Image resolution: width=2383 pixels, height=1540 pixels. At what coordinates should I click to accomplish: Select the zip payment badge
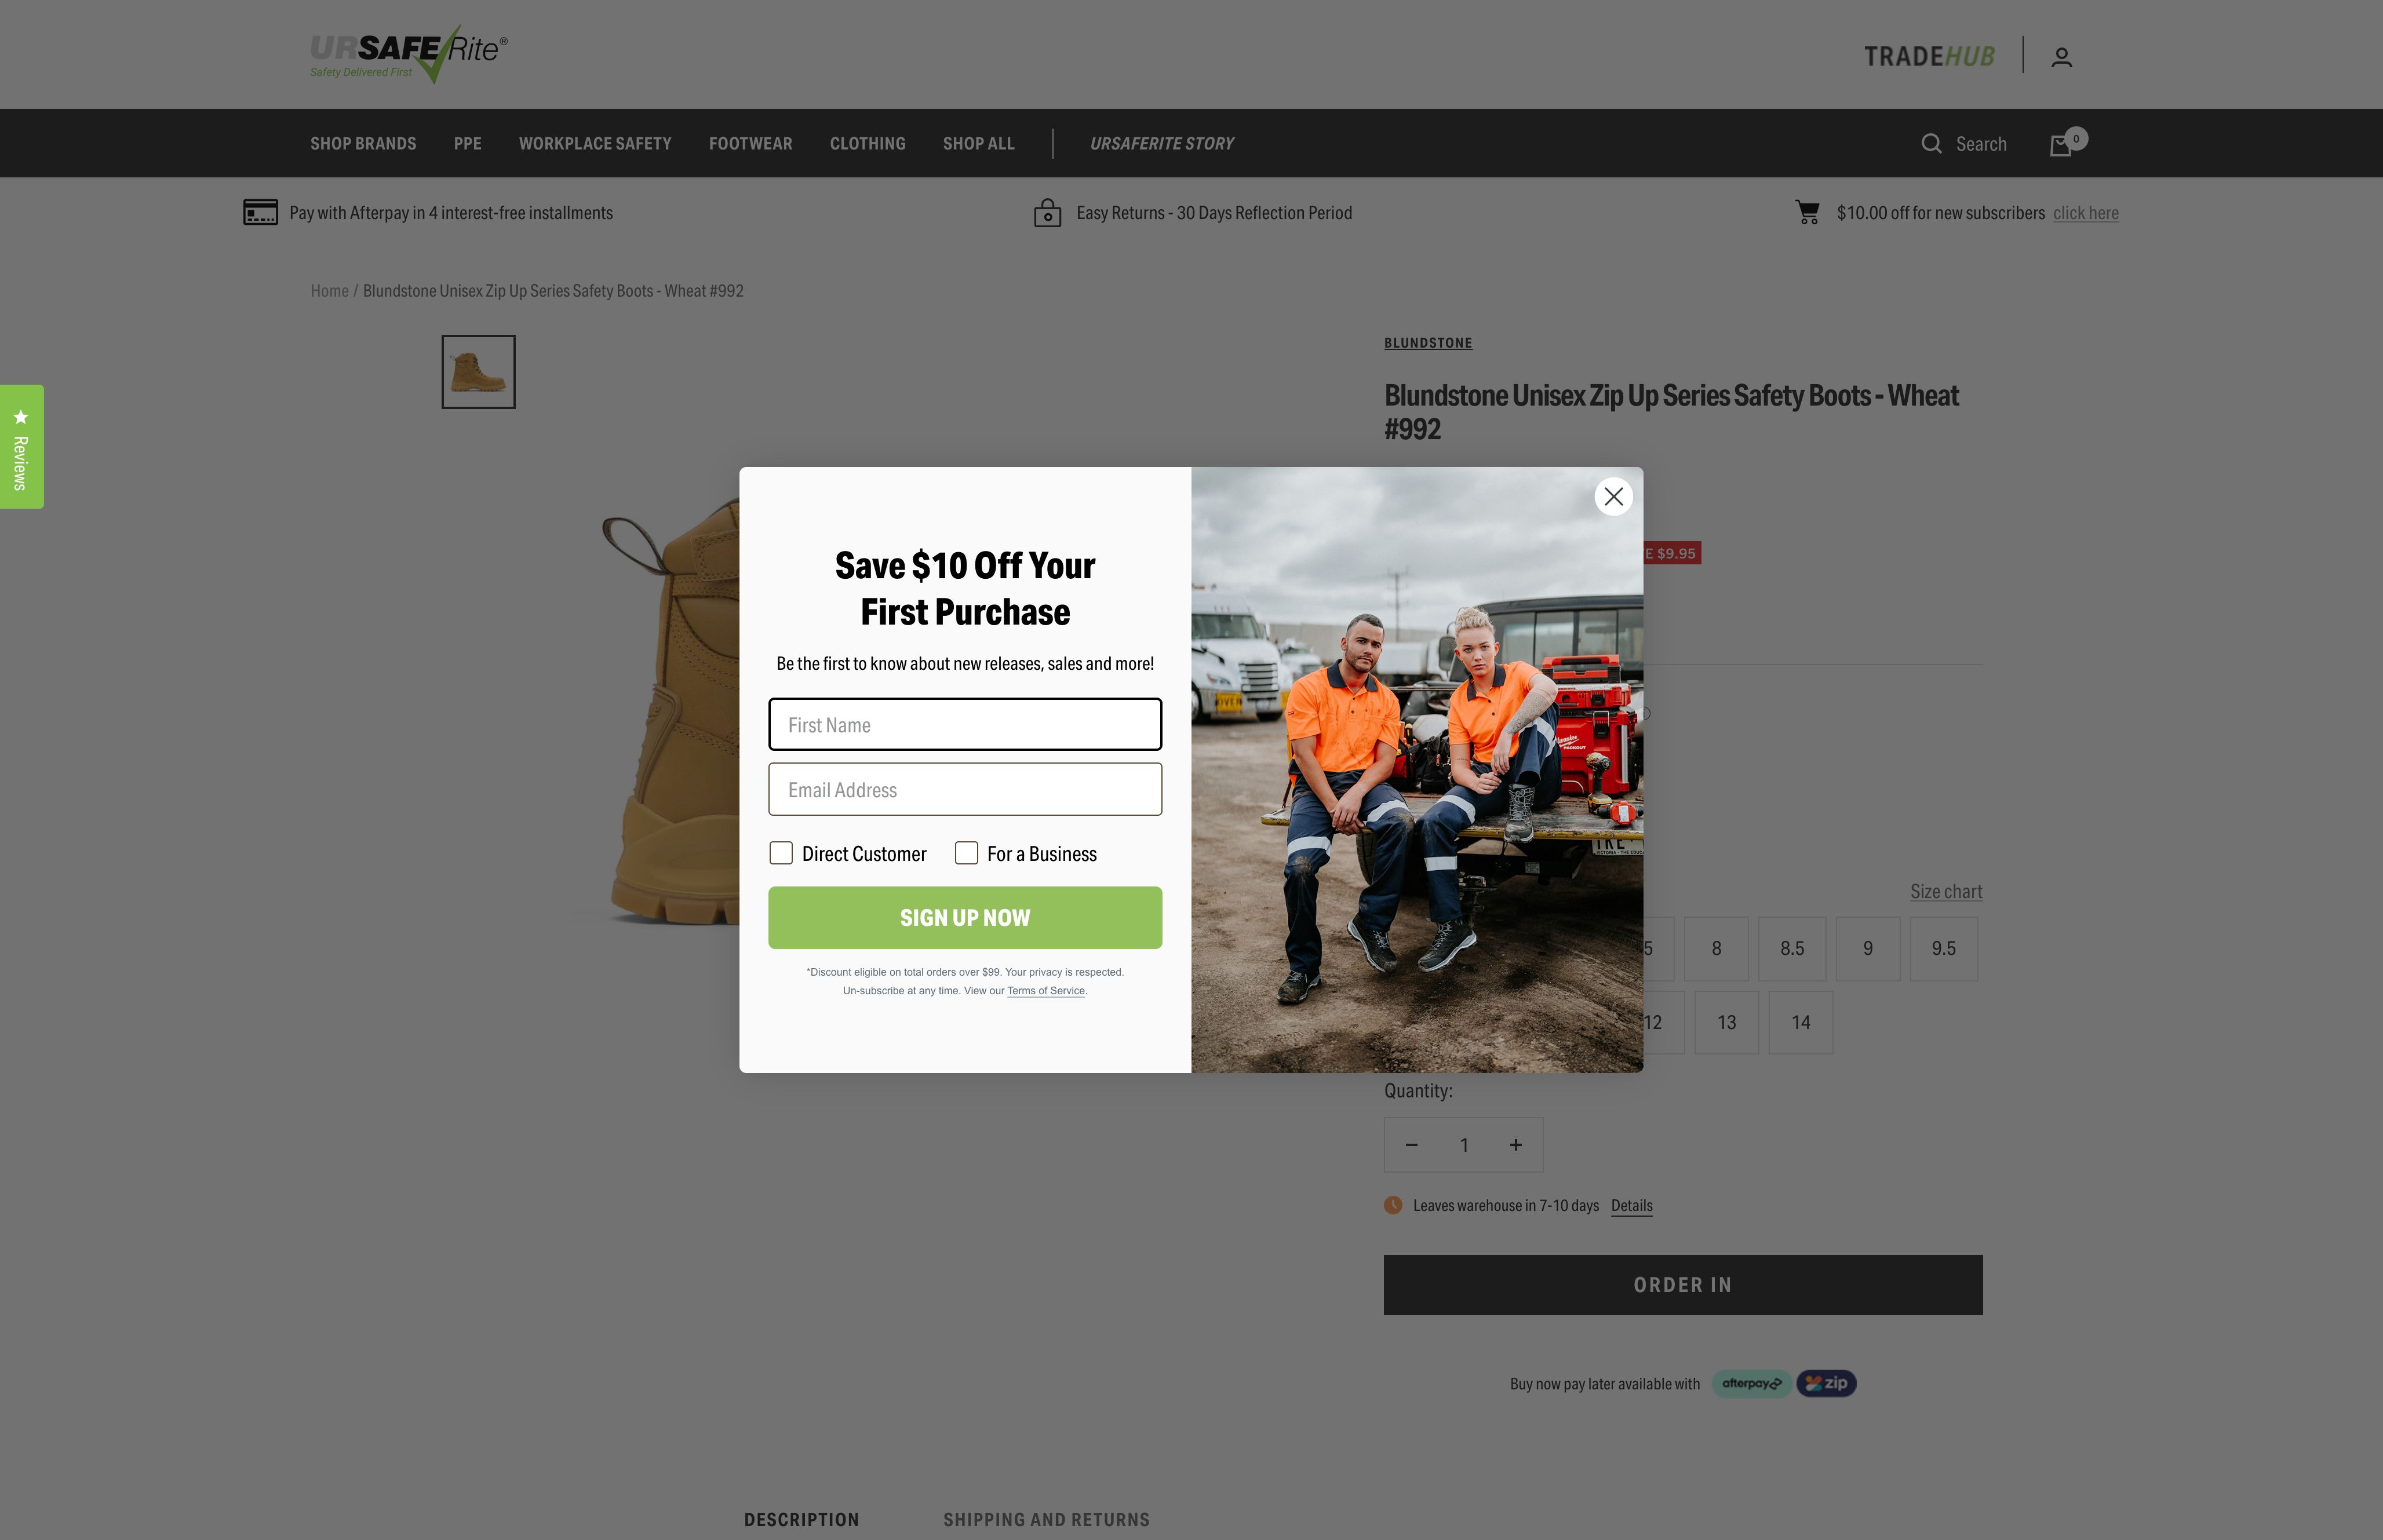1826,1383
